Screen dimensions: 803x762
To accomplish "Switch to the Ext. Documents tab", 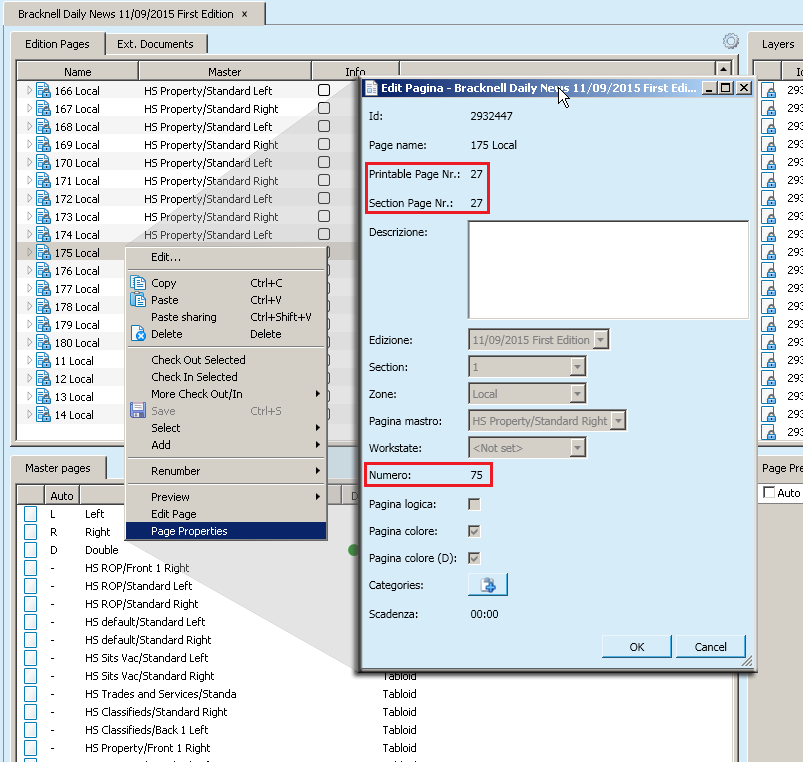I will click(156, 44).
